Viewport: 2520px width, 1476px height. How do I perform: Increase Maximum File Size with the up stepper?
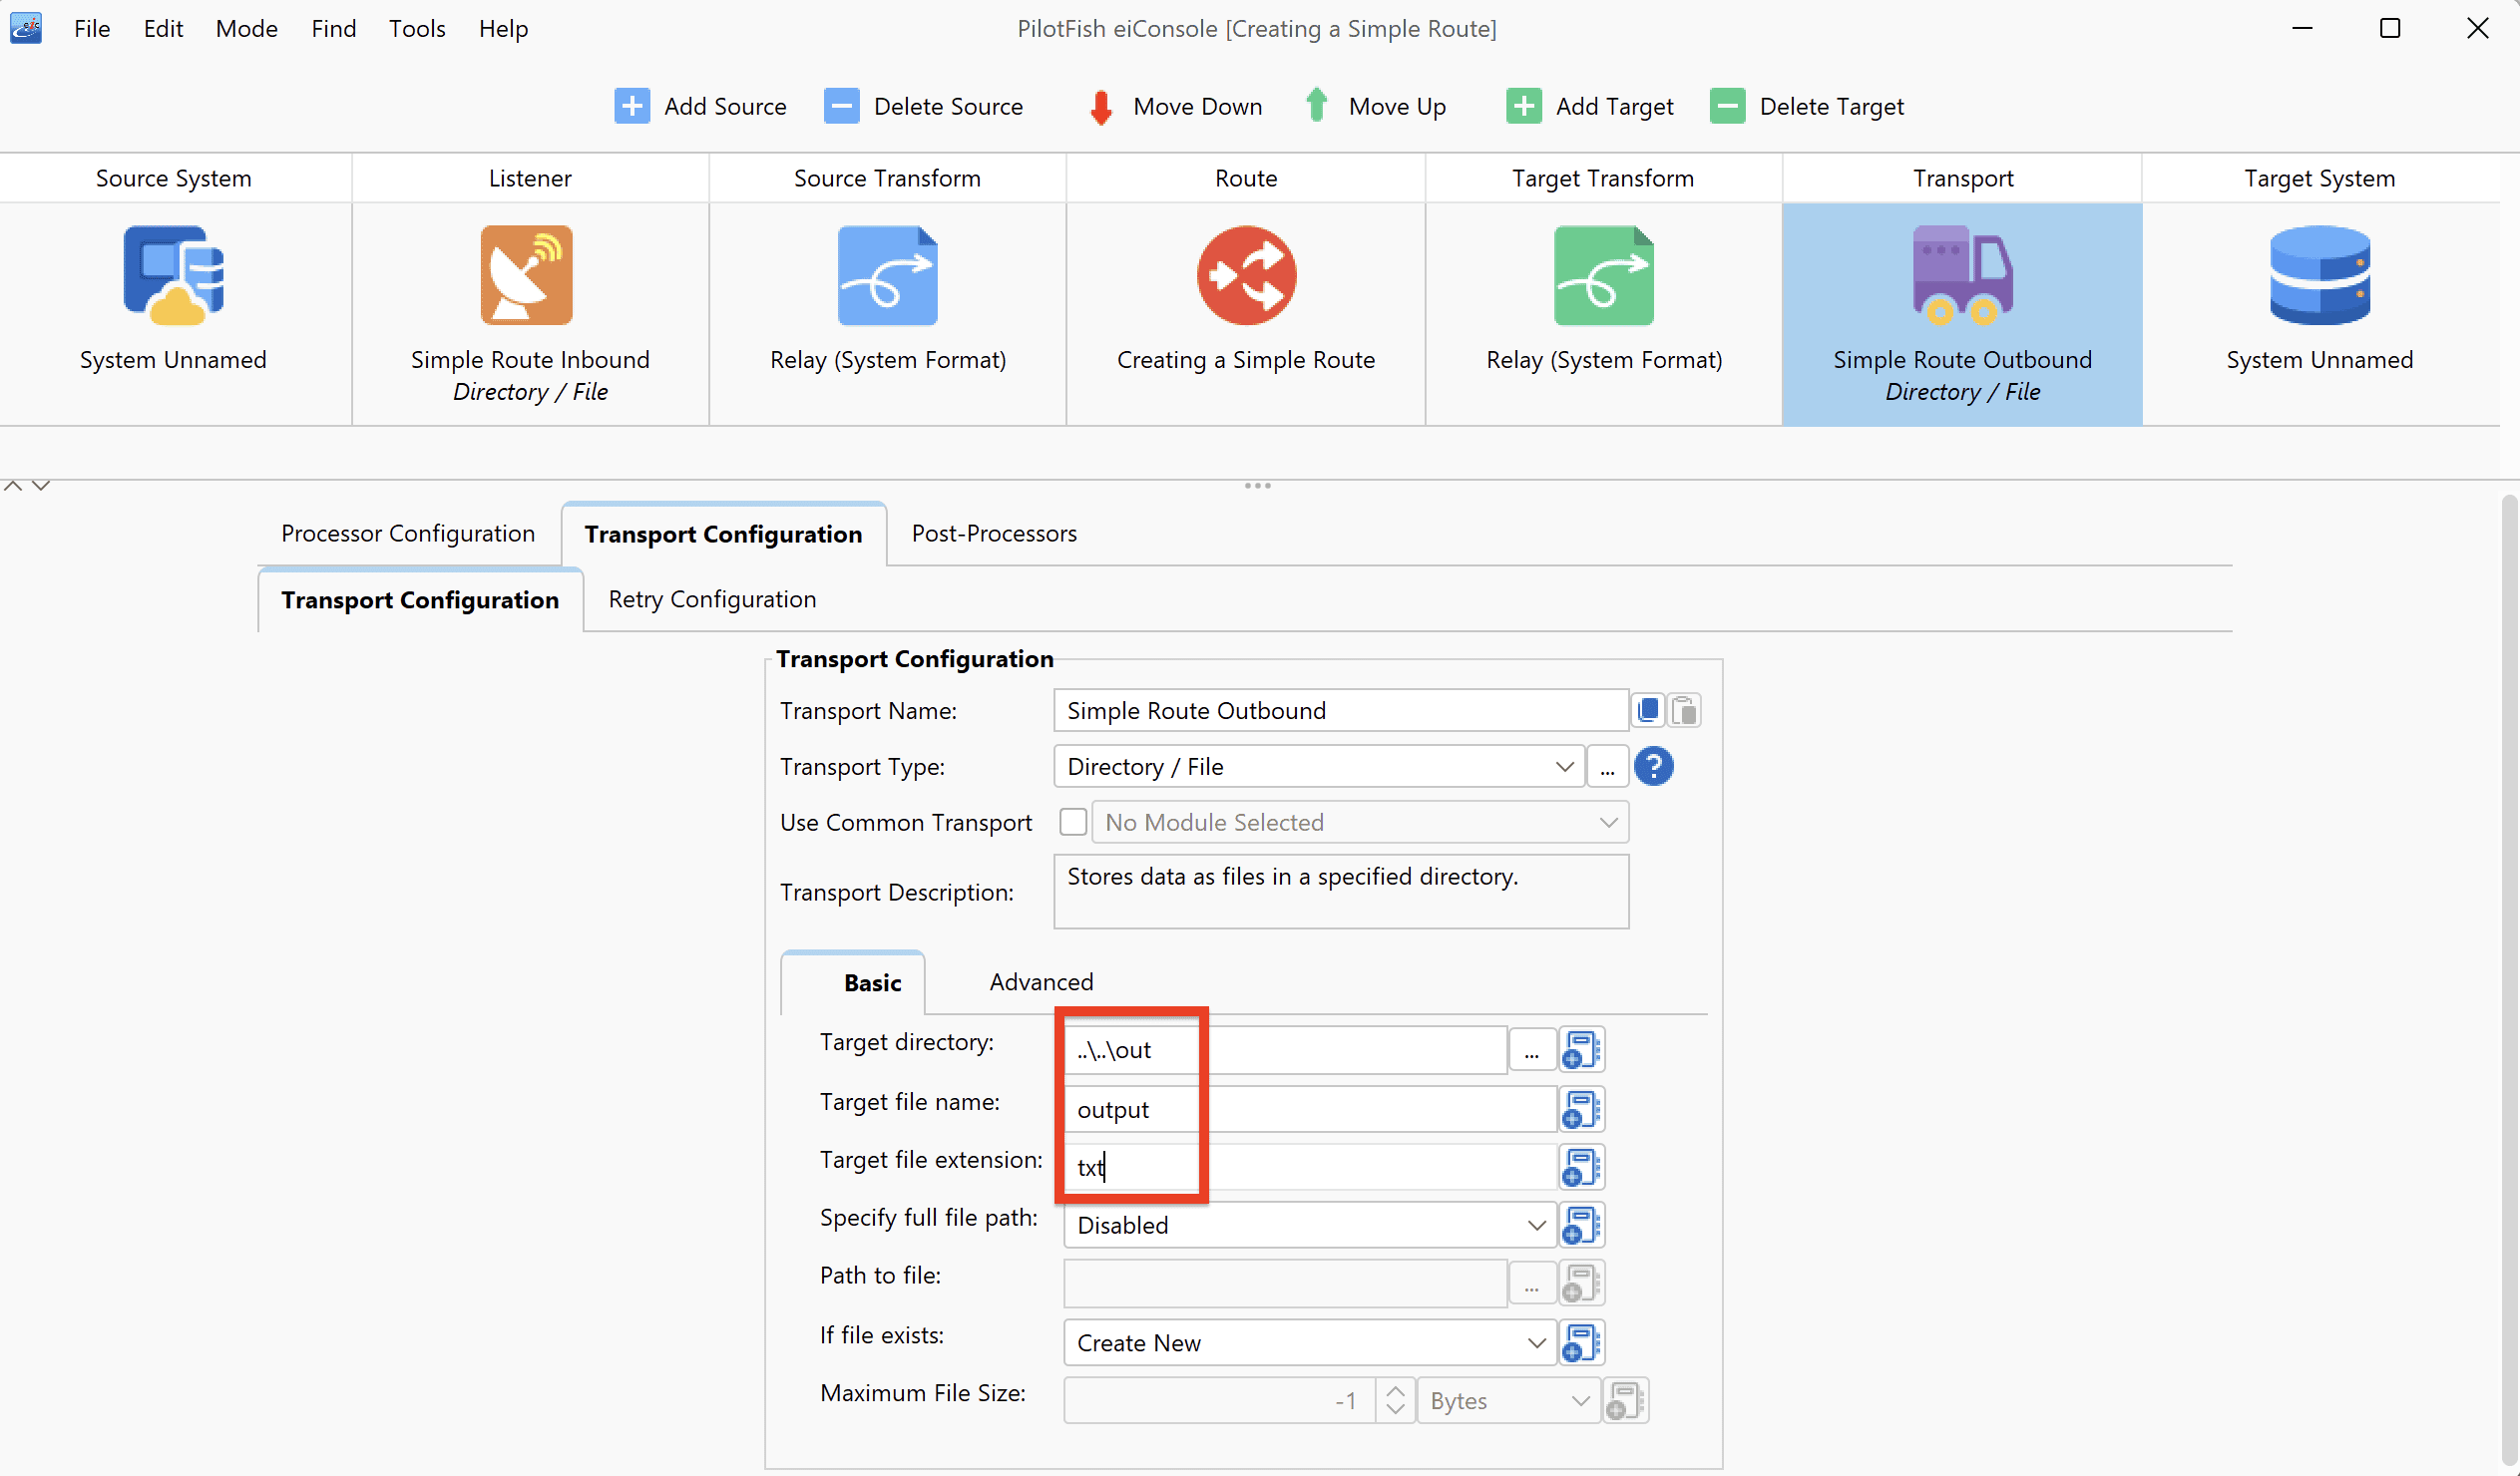pos(1395,1390)
